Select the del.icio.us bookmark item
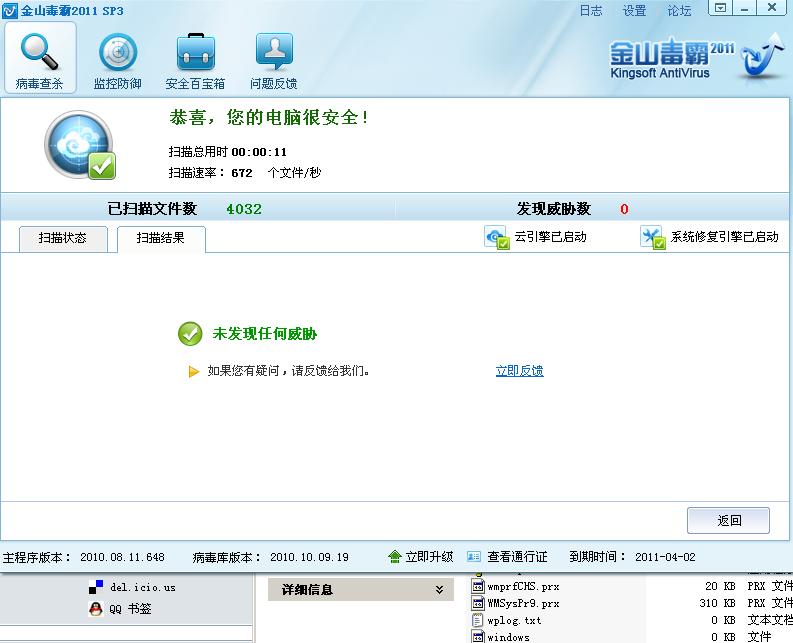Viewport: 793px width, 643px height. pos(142,587)
